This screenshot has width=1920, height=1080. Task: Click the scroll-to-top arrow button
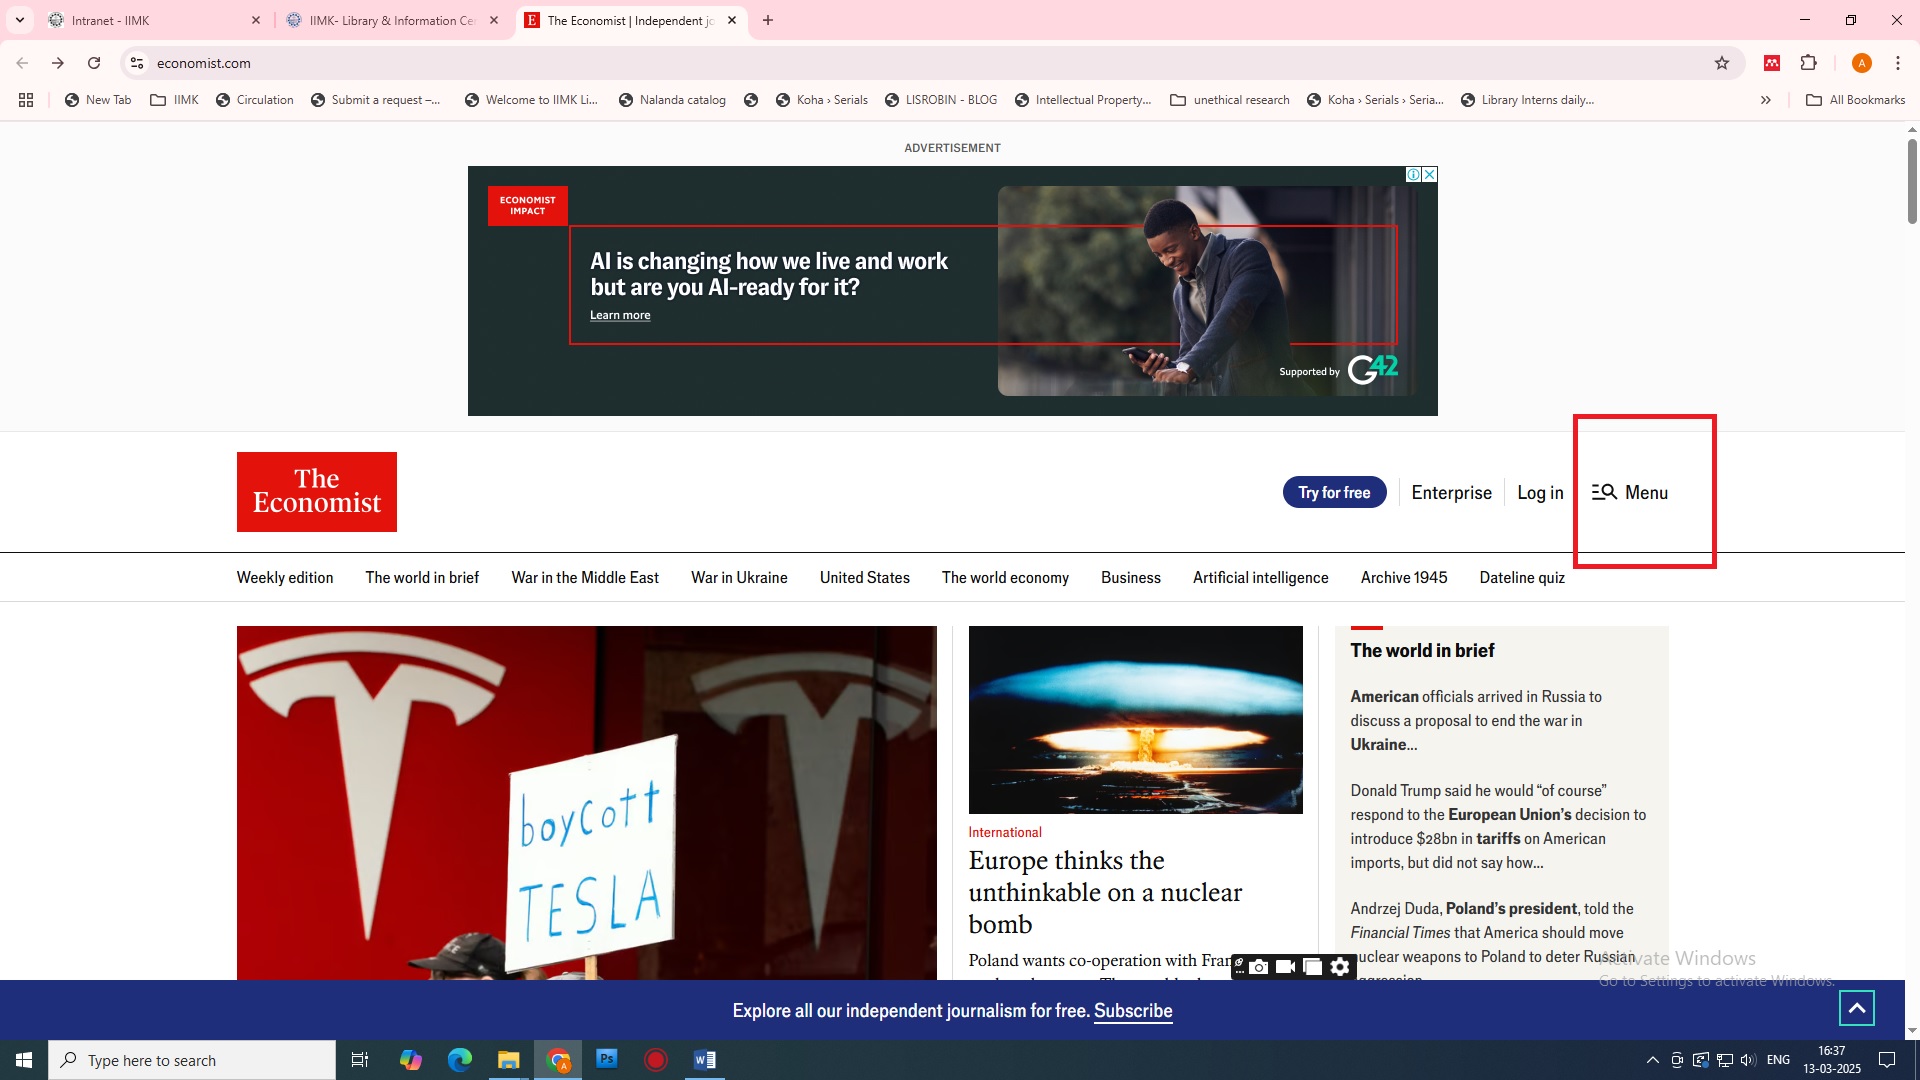1856,1008
